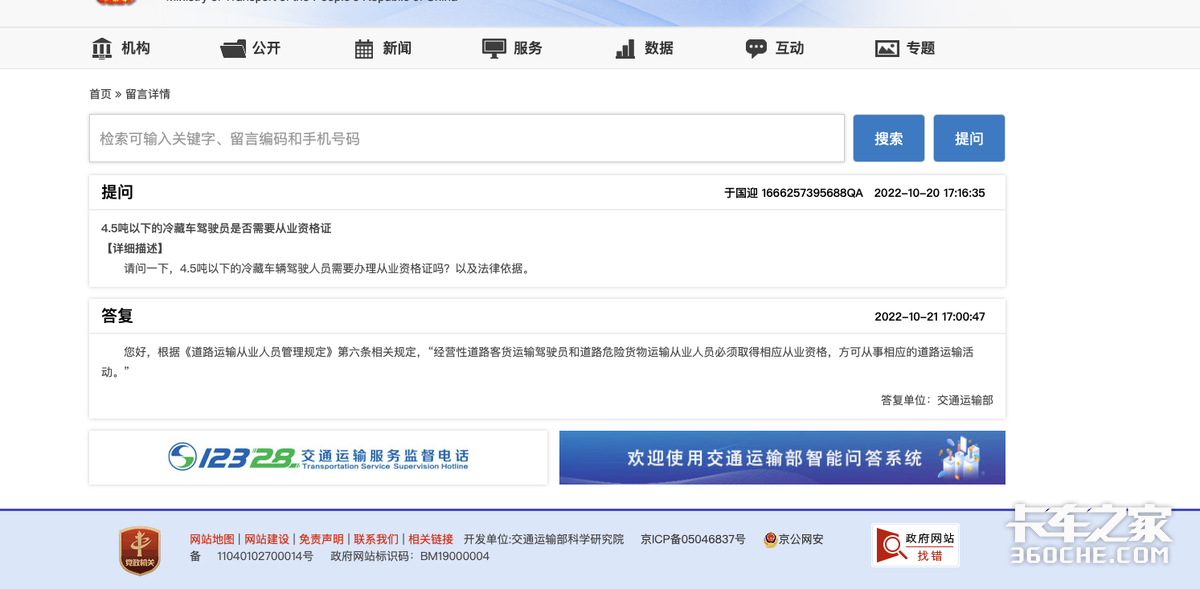Image resolution: width=1200 pixels, height=589 pixels.
Task: Click 答复单位：交通运输部 text
Action: [937, 400]
